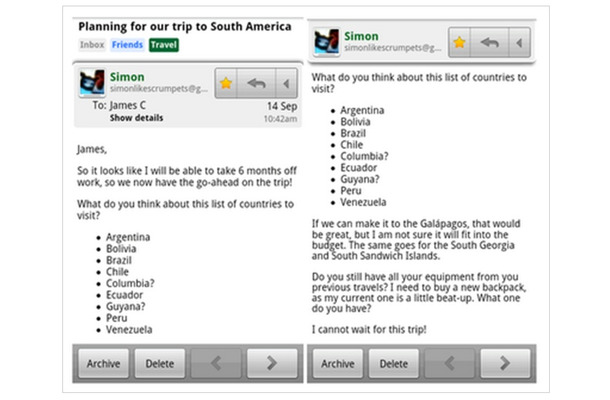Go to next conversation in left pane

pyautogui.click(x=272, y=363)
